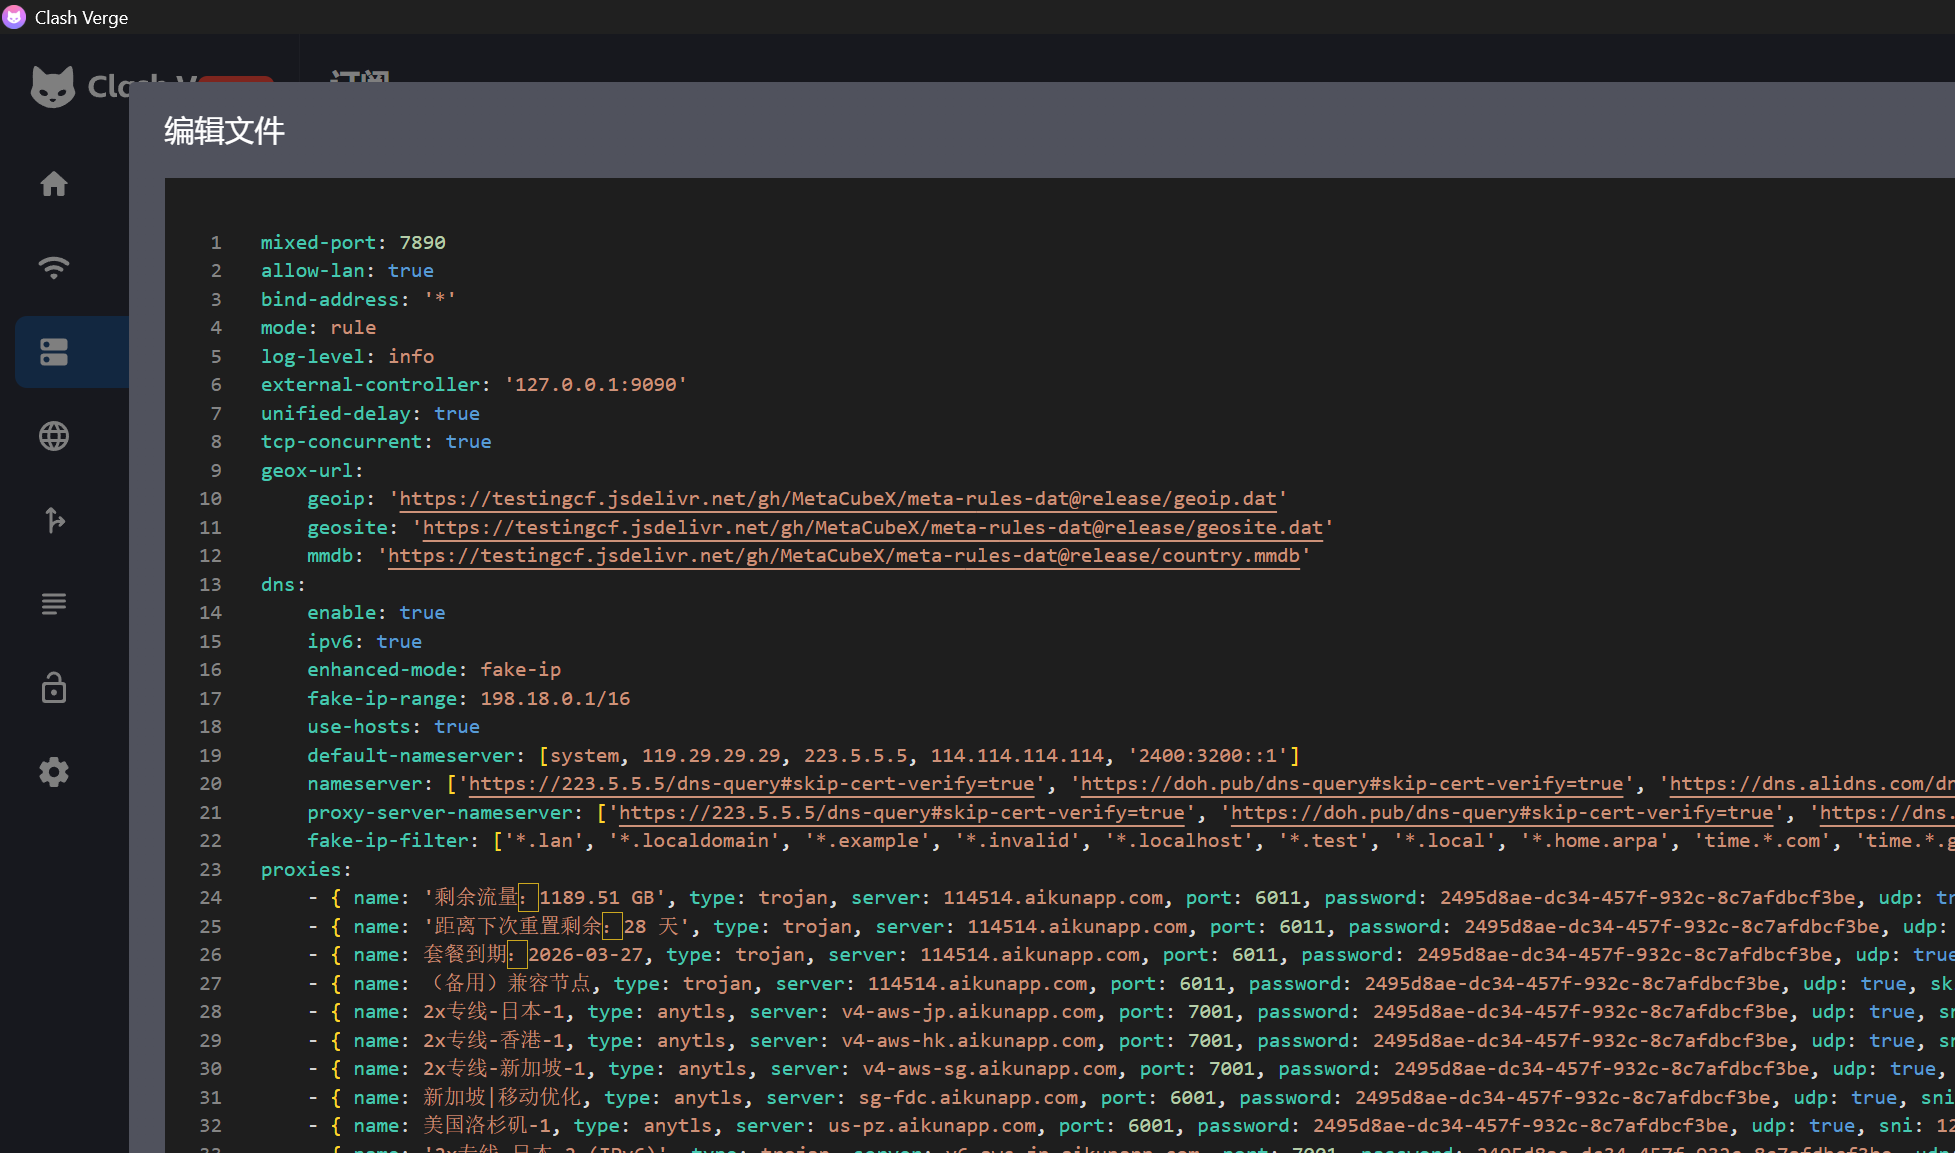Click the 2x专线-日本-1 proxy name
Viewport: 1955px width, 1153px height.
click(494, 1012)
